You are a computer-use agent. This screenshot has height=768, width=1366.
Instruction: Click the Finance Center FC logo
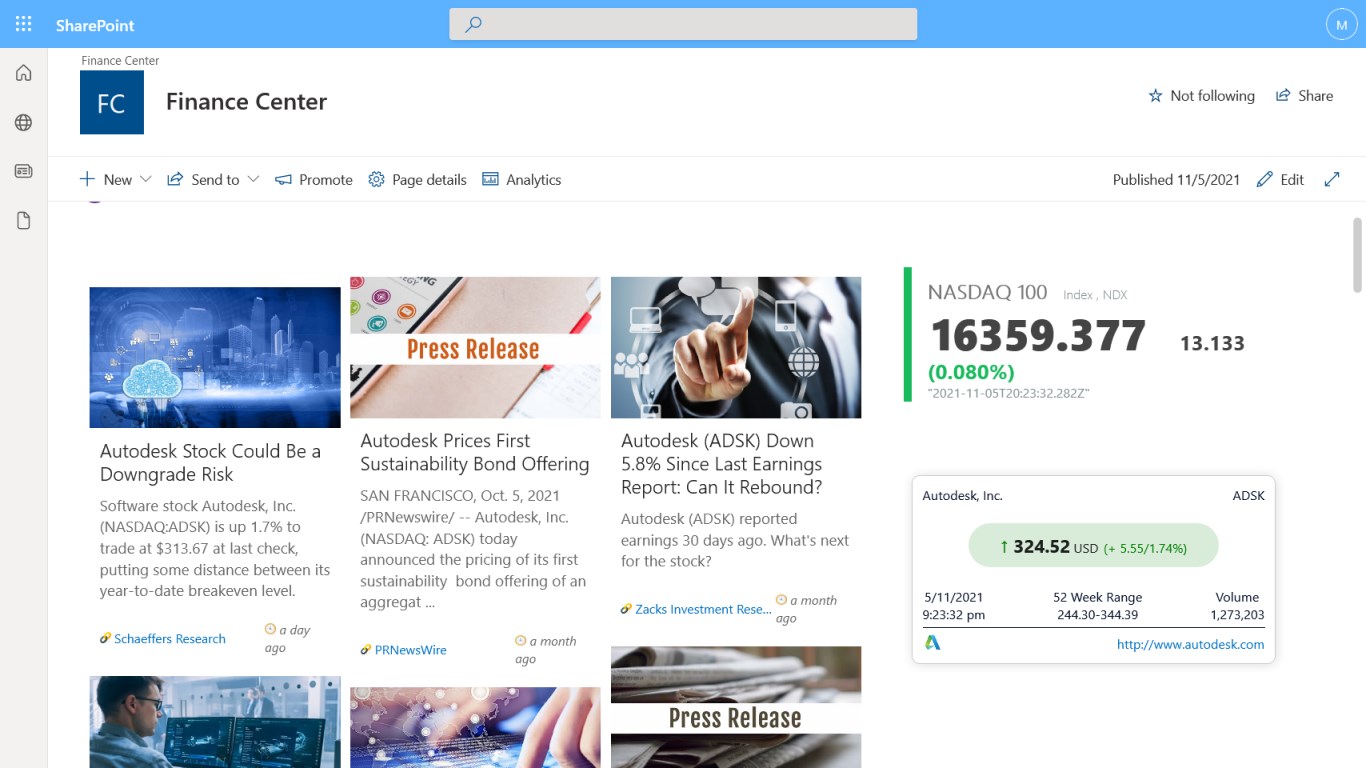tap(112, 102)
